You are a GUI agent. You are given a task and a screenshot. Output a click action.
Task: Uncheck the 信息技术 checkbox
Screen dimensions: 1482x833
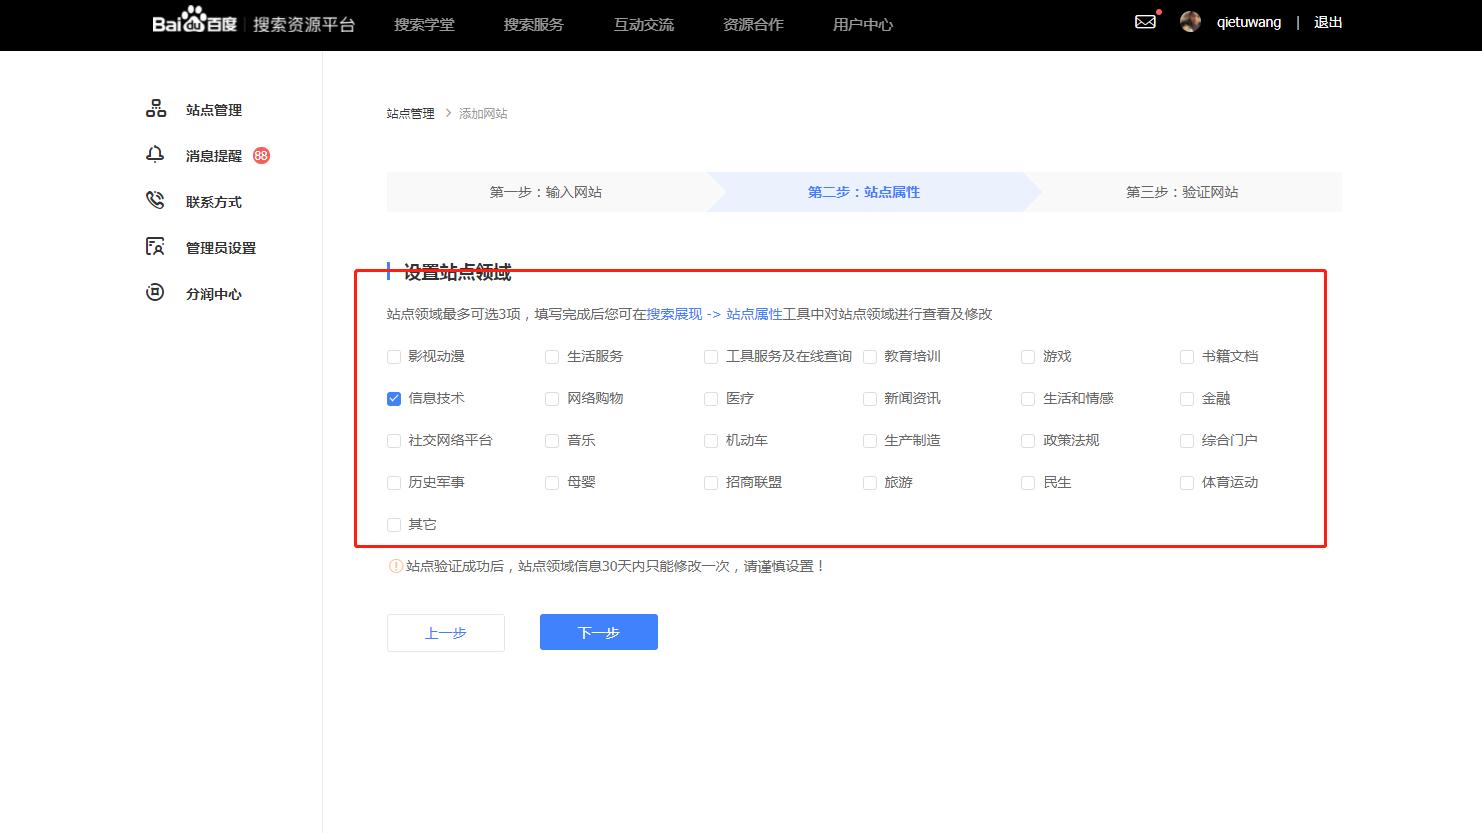pyautogui.click(x=394, y=398)
